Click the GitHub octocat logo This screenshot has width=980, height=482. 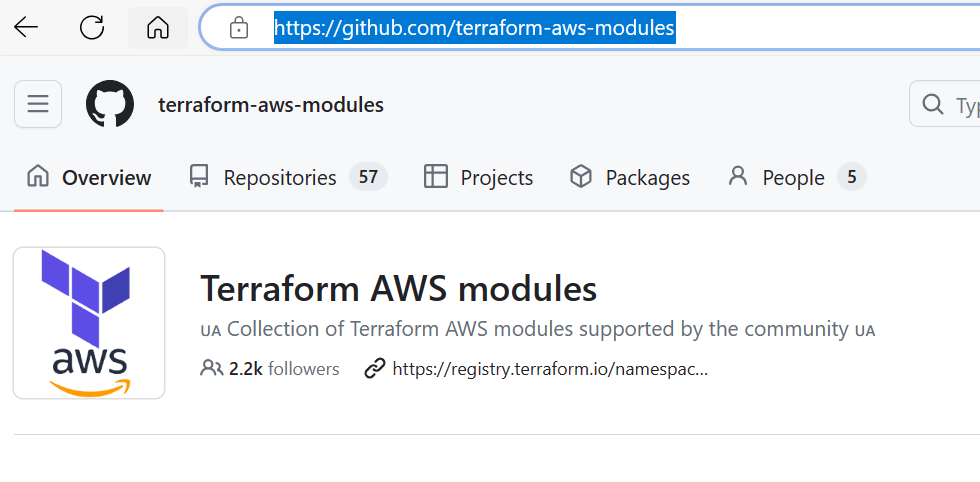pyautogui.click(x=110, y=104)
